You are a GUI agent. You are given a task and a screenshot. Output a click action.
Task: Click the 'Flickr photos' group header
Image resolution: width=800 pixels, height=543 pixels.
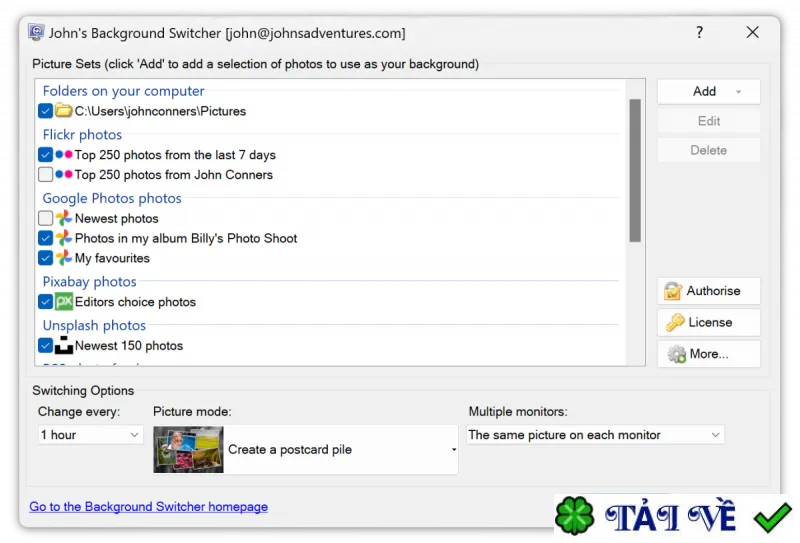[82, 135]
